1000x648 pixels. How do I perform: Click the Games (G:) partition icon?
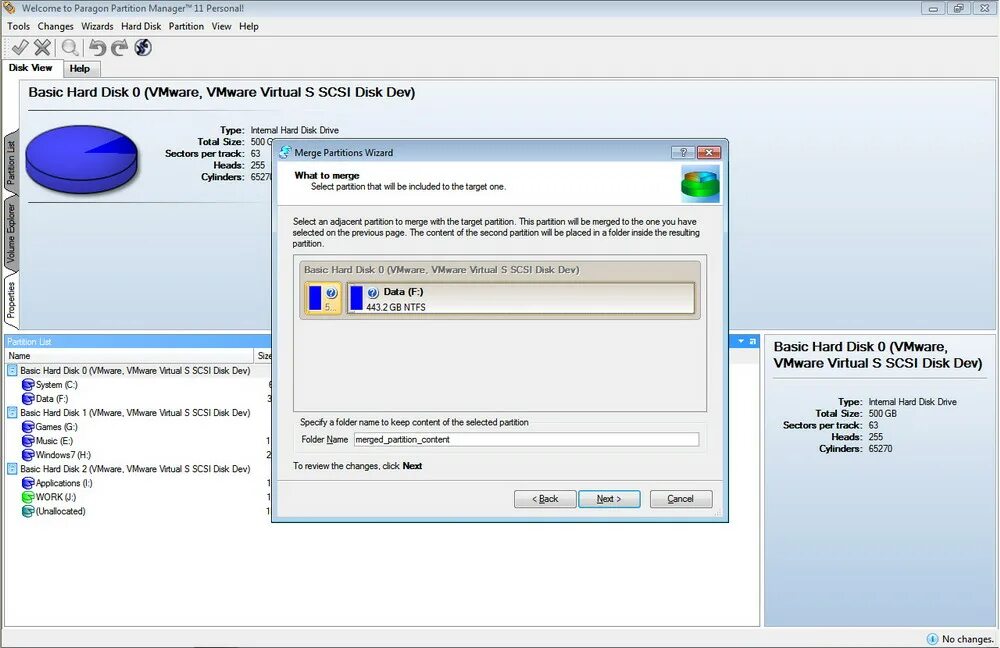coord(27,427)
